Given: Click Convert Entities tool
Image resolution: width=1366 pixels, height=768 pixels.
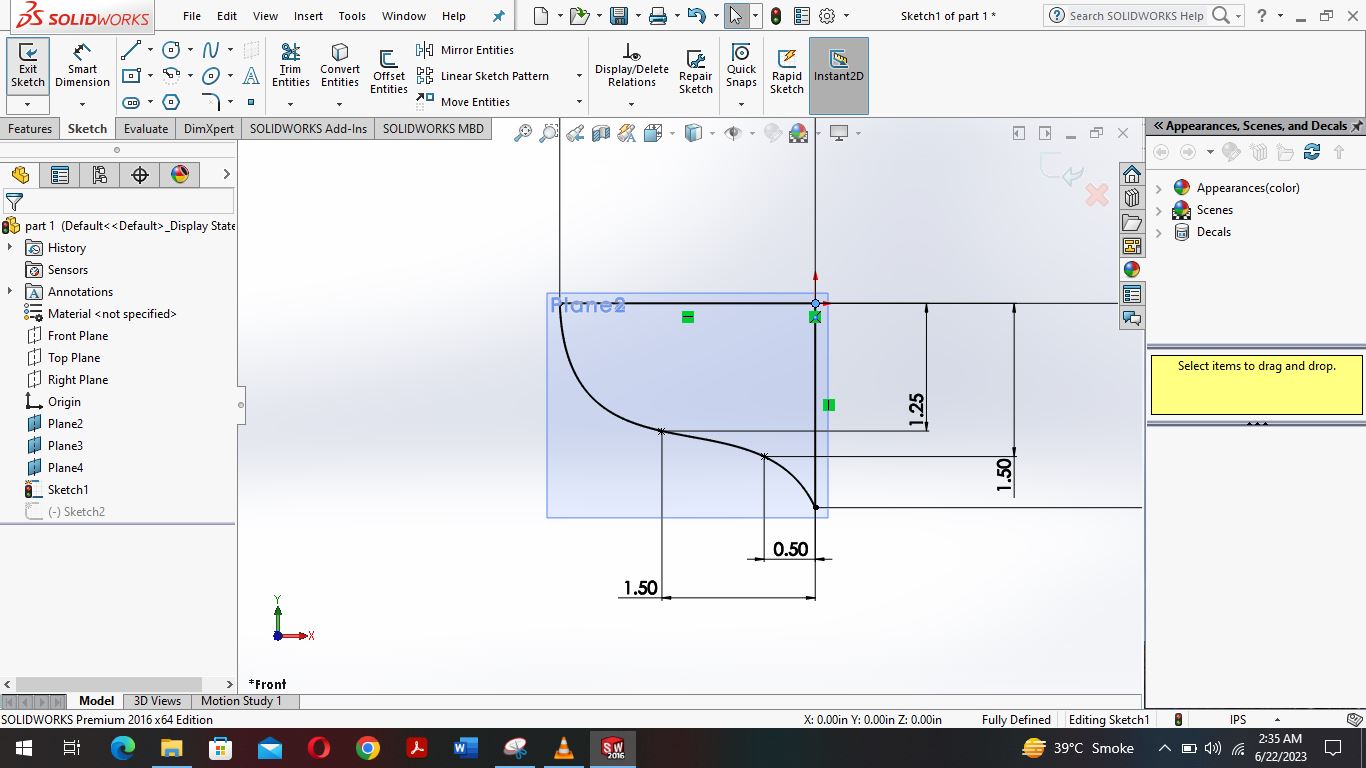Looking at the screenshot, I should point(340,66).
